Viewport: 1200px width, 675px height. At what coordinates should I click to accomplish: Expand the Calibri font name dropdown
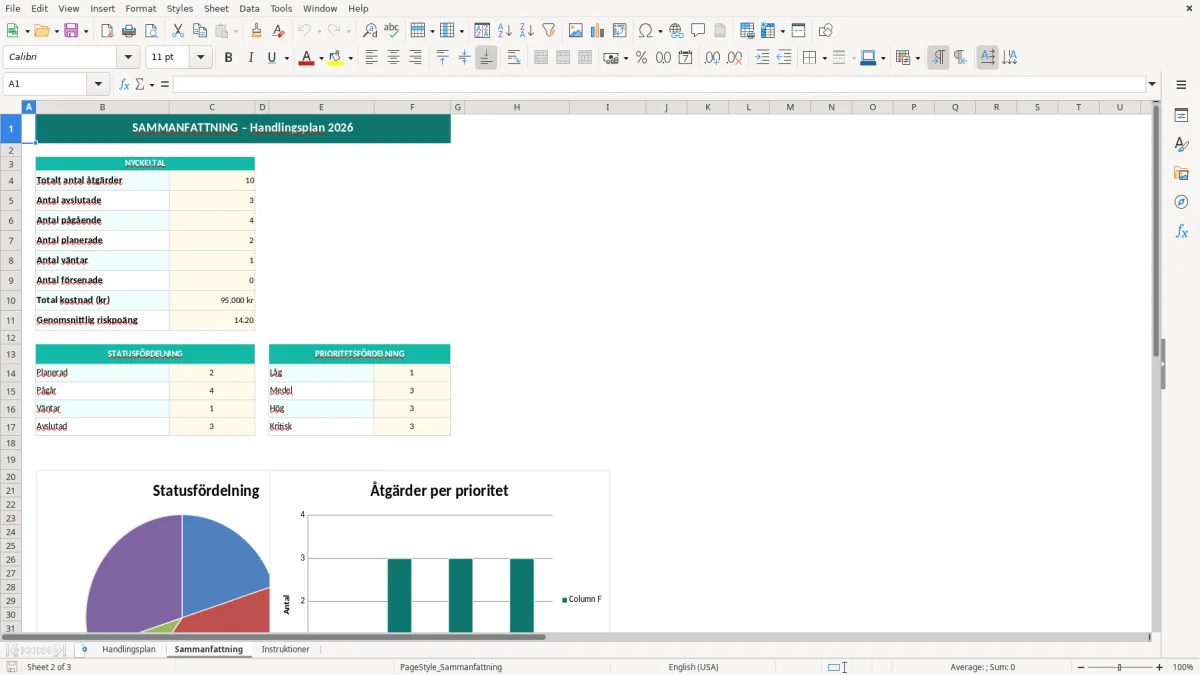point(129,58)
